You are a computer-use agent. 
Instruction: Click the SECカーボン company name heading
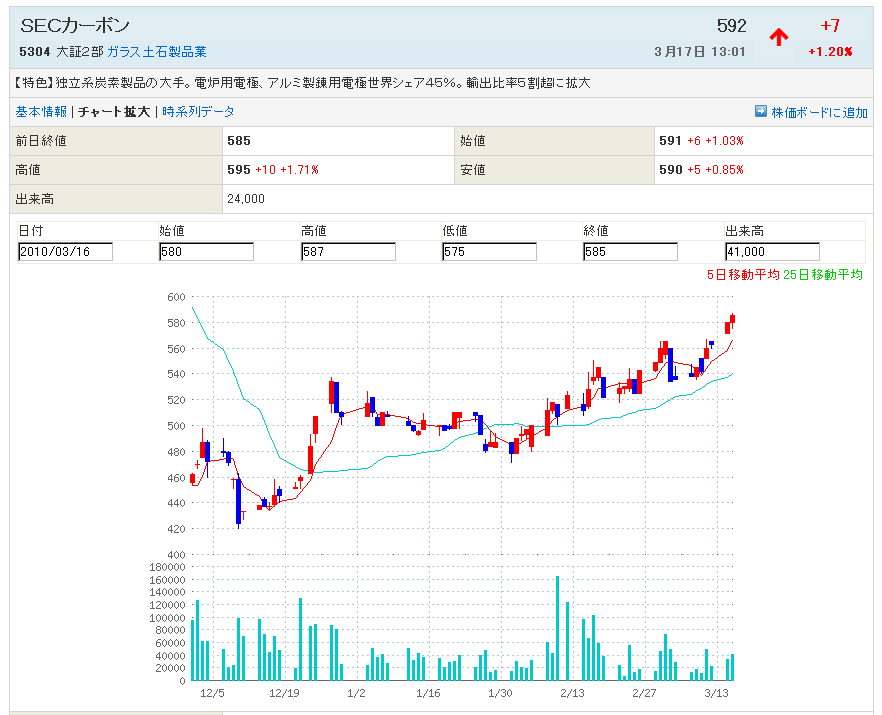point(75,25)
